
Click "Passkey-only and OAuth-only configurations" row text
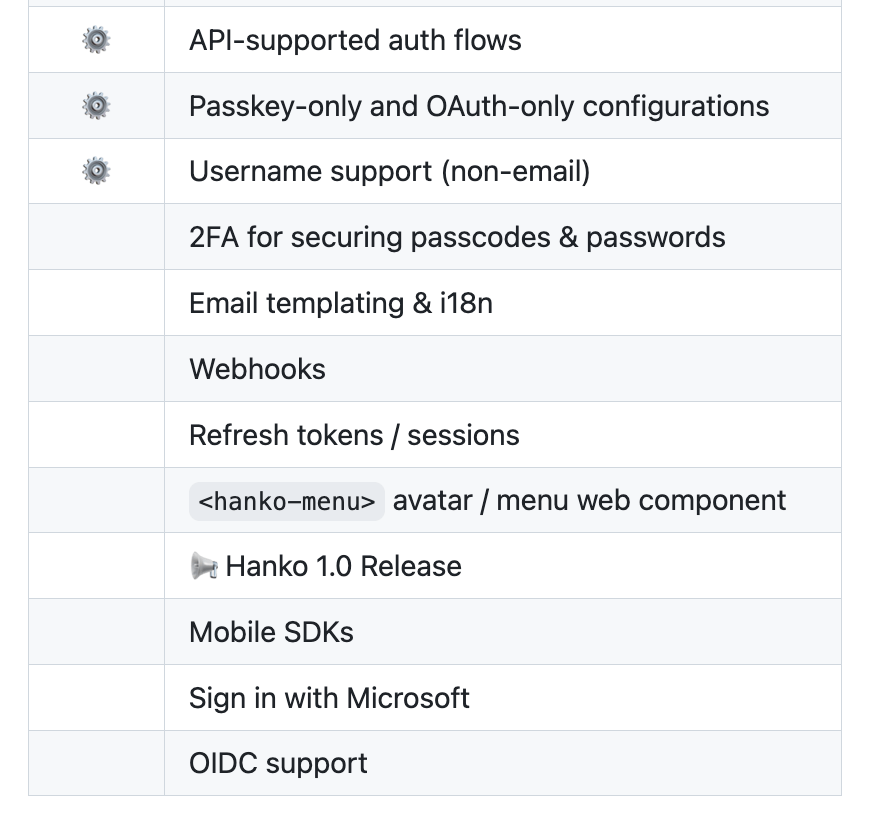pos(479,107)
